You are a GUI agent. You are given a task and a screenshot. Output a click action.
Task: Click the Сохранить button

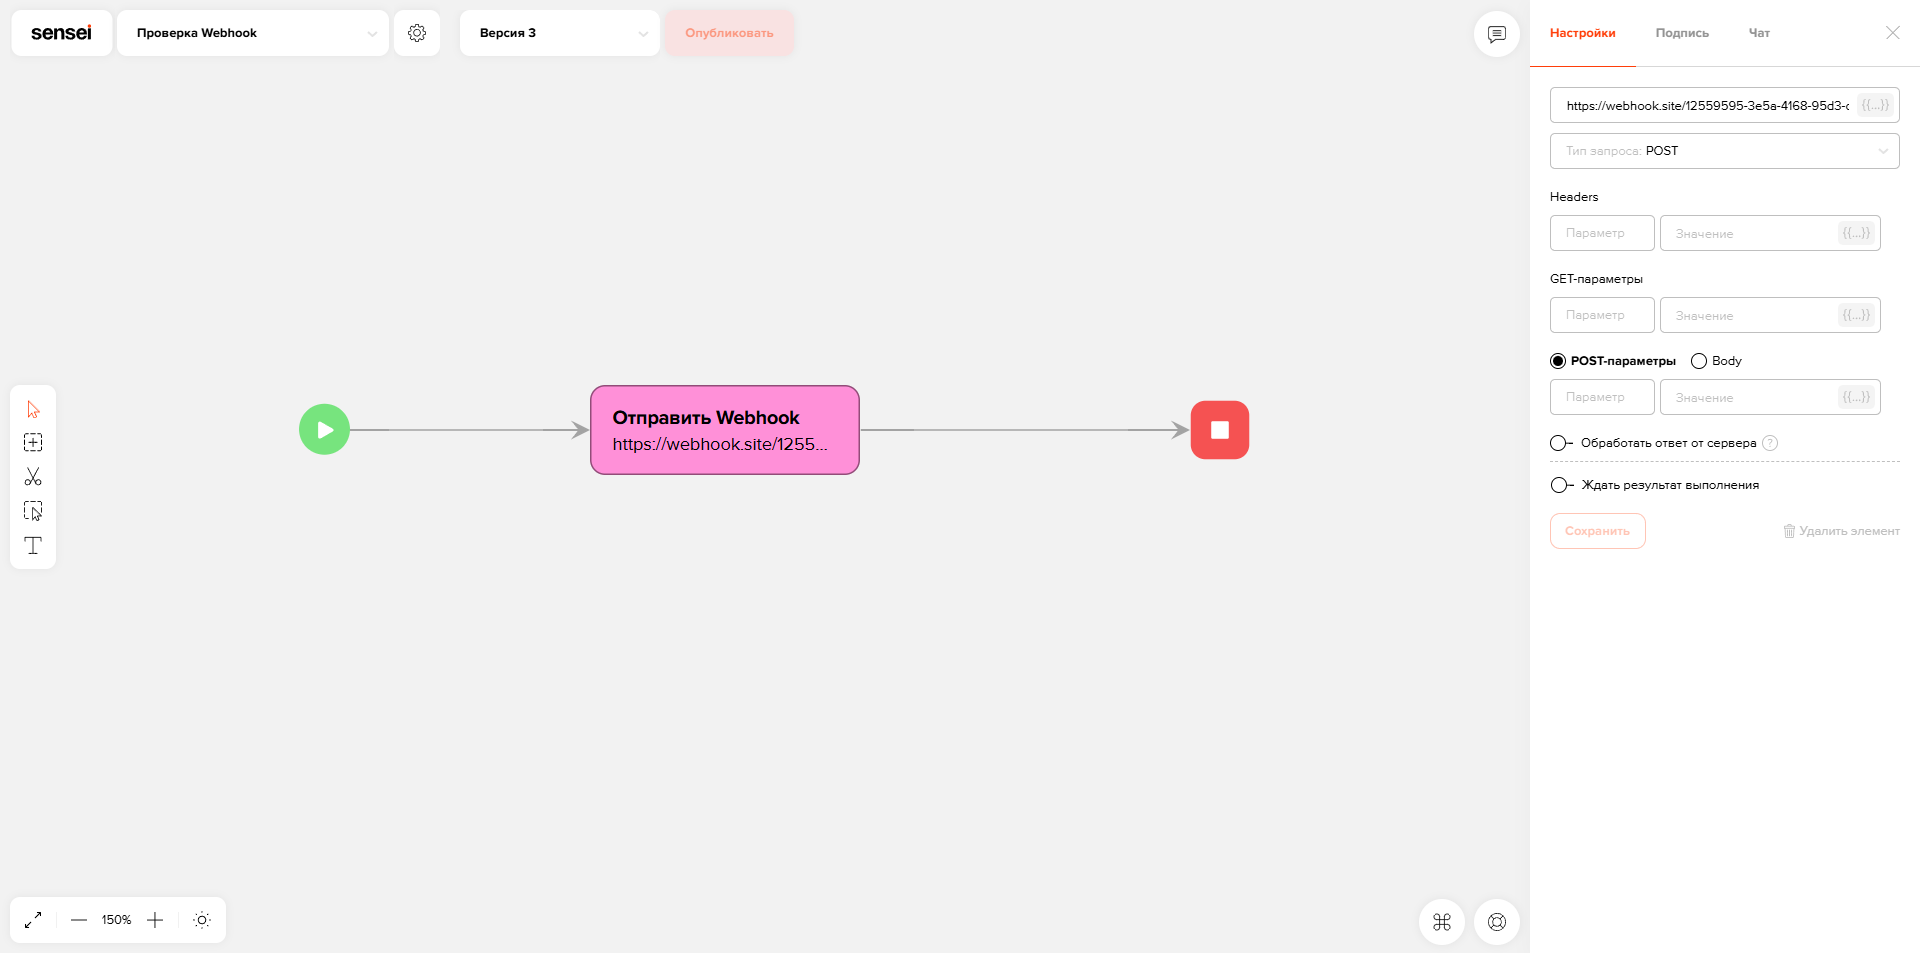[x=1598, y=531]
